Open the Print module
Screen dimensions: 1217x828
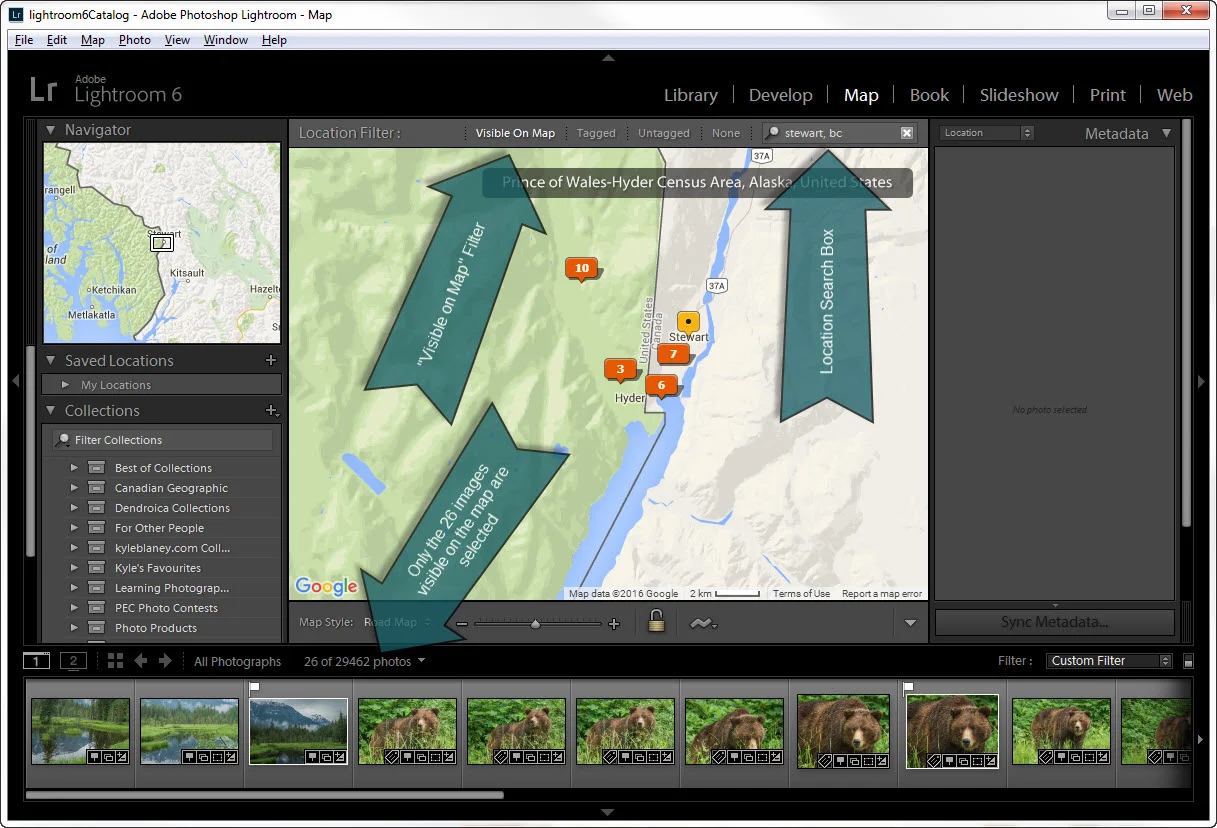[1108, 95]
